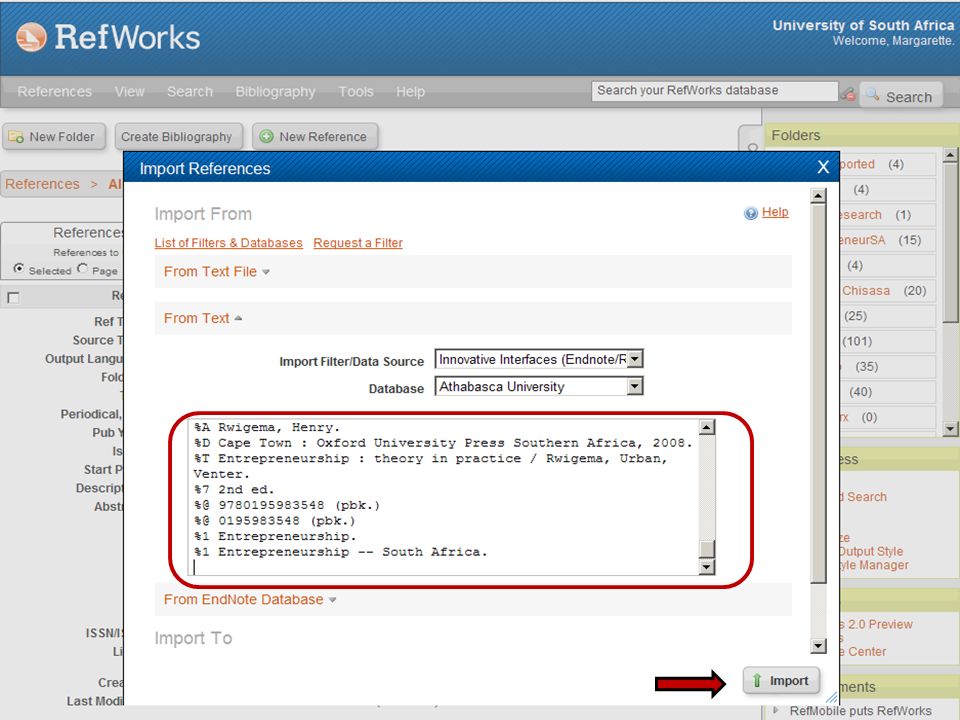960x720 pixels.
Task: Click the Folders panel scrollbar up arrow
Action: 950,155
